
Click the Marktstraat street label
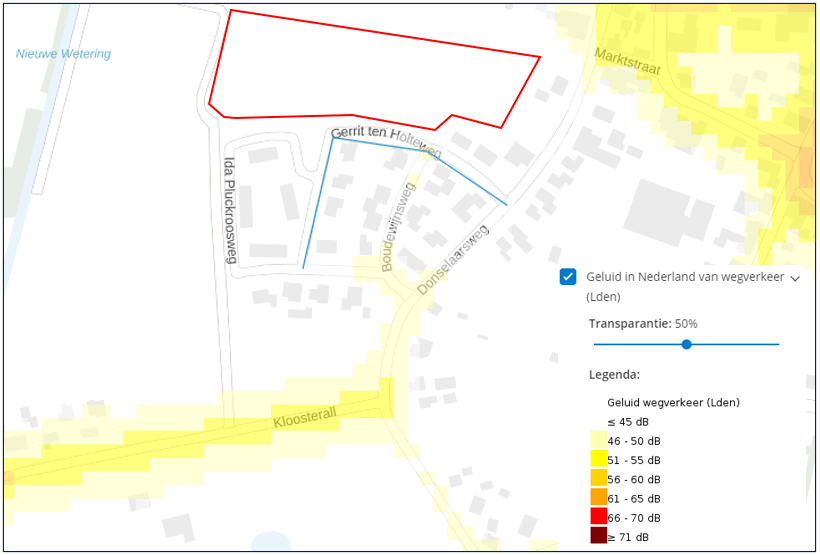[x=628, y=62]
